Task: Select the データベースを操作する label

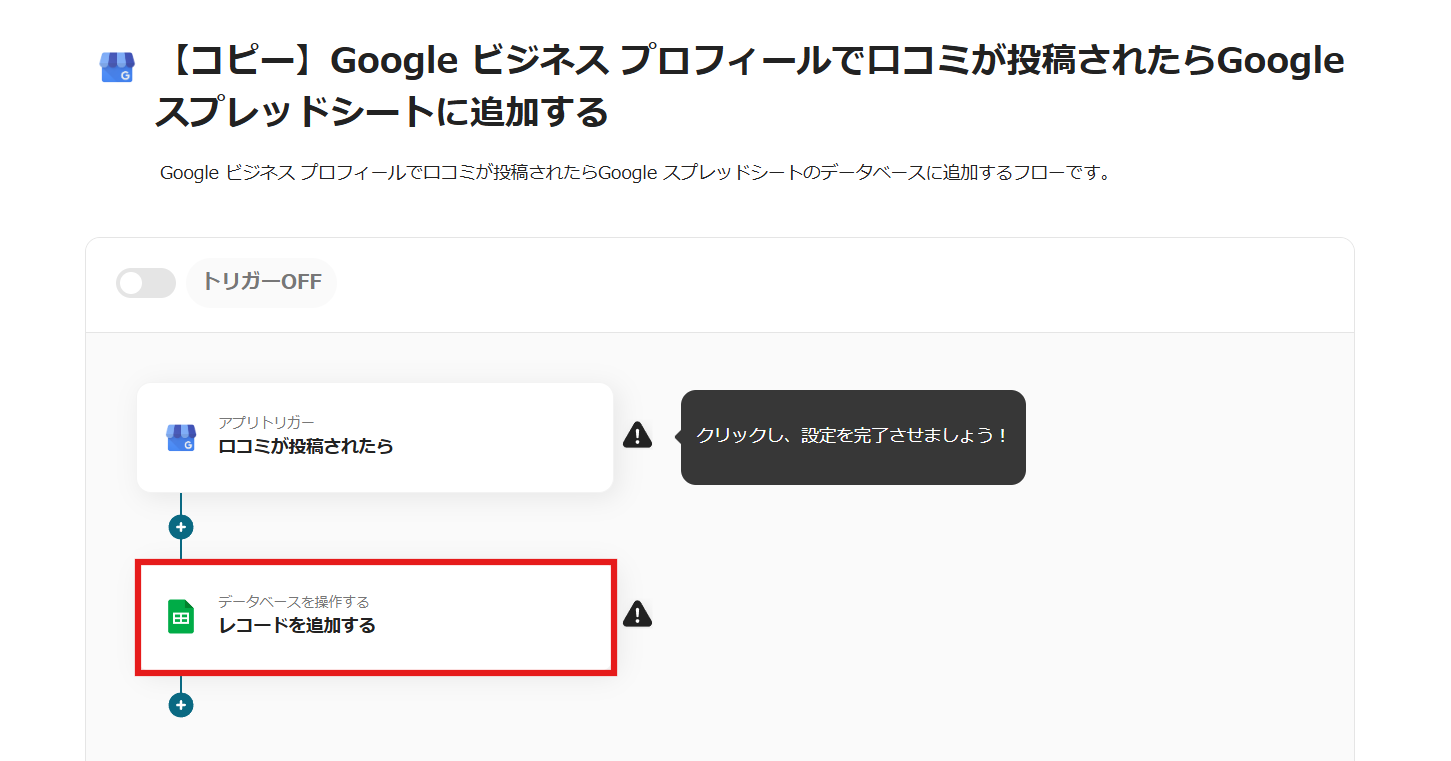Action: pos(294,602)
